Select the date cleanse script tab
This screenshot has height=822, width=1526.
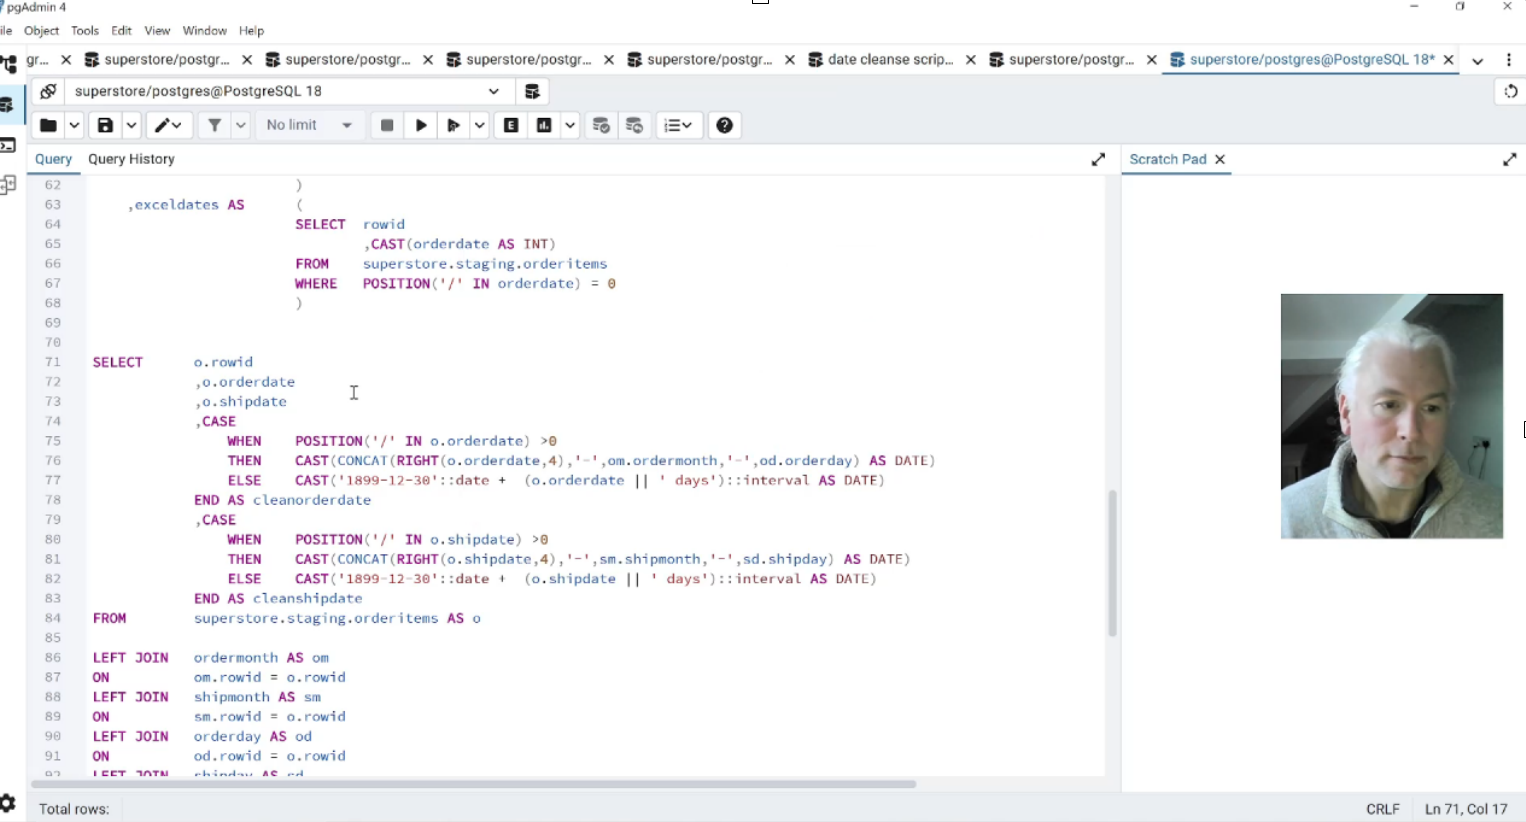pos(889,60)
